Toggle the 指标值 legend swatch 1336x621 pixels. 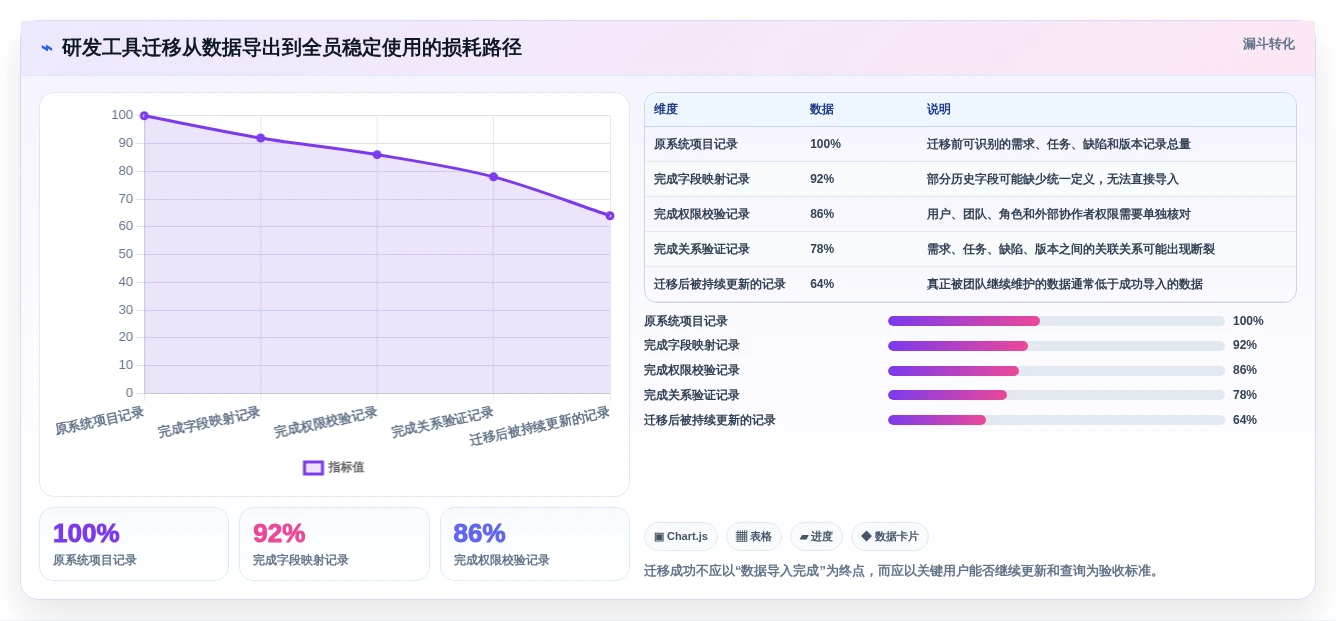pyautogui.click(x=313, y=467)
